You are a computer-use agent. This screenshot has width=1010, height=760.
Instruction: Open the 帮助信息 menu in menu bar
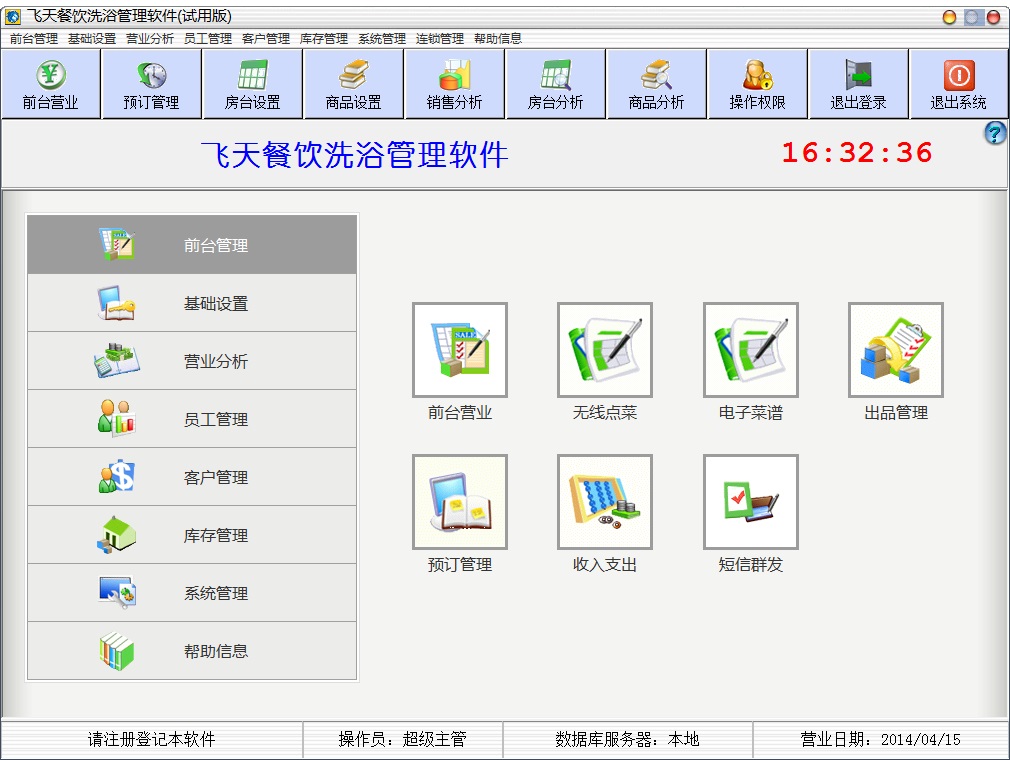click(x=498, y=39)
